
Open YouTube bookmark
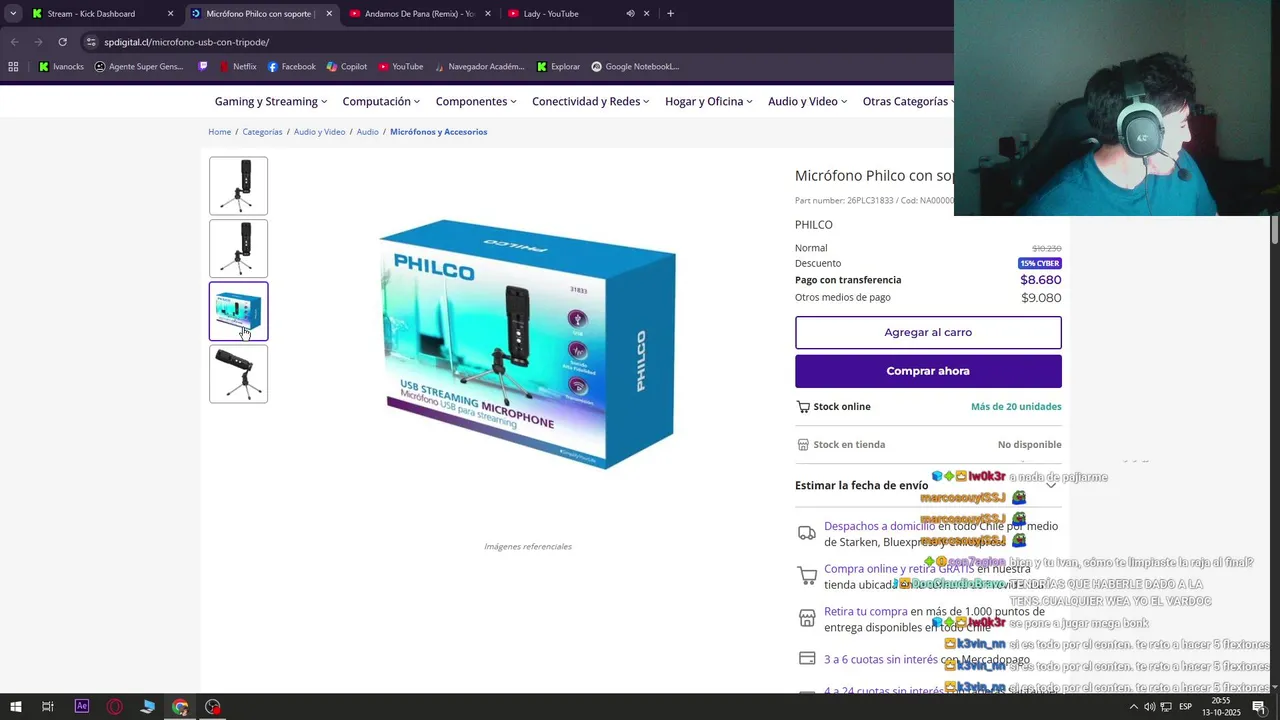400,67
